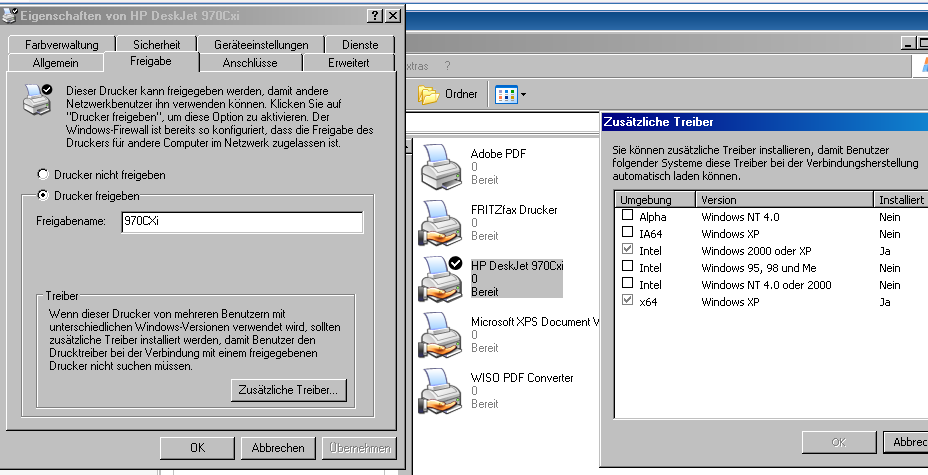Click the 'WISO PDF Converter' label
Screen dimensions: 928x475
coord(522,377)
